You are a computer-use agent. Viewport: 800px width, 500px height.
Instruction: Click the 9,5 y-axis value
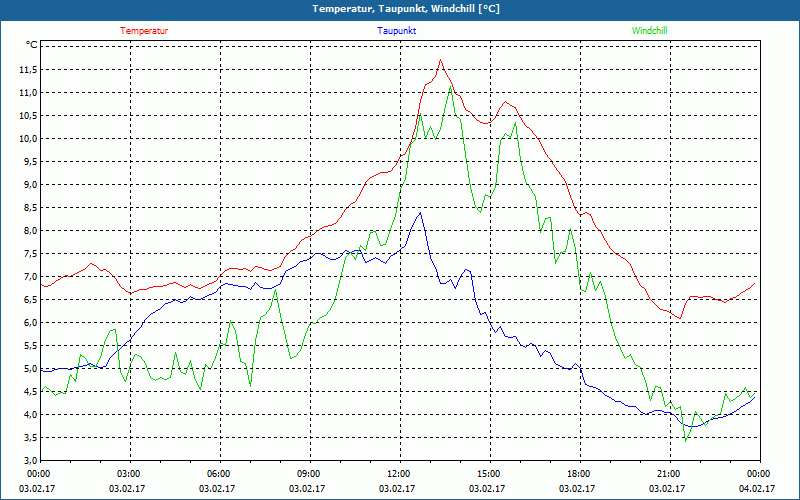[x=30, y=161]
